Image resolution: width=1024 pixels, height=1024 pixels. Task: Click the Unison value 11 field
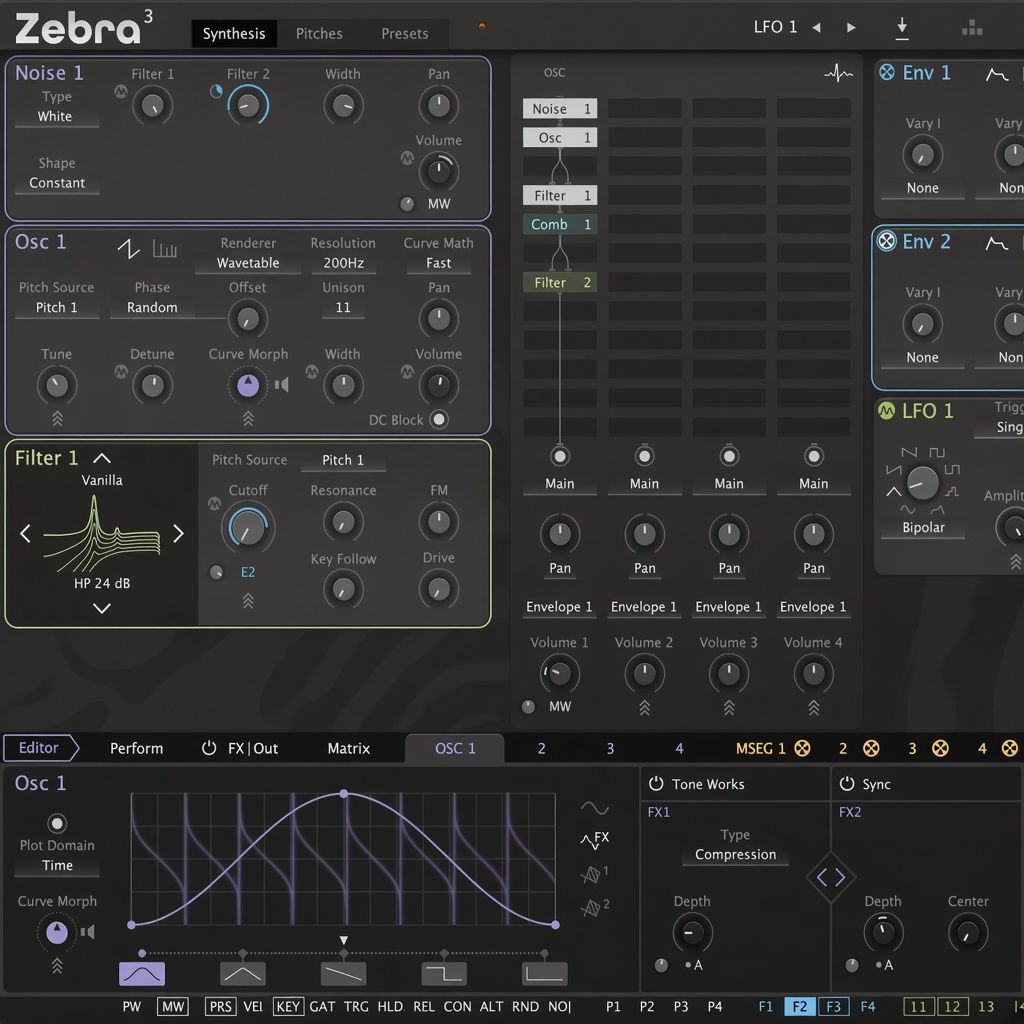click(344, 308)
